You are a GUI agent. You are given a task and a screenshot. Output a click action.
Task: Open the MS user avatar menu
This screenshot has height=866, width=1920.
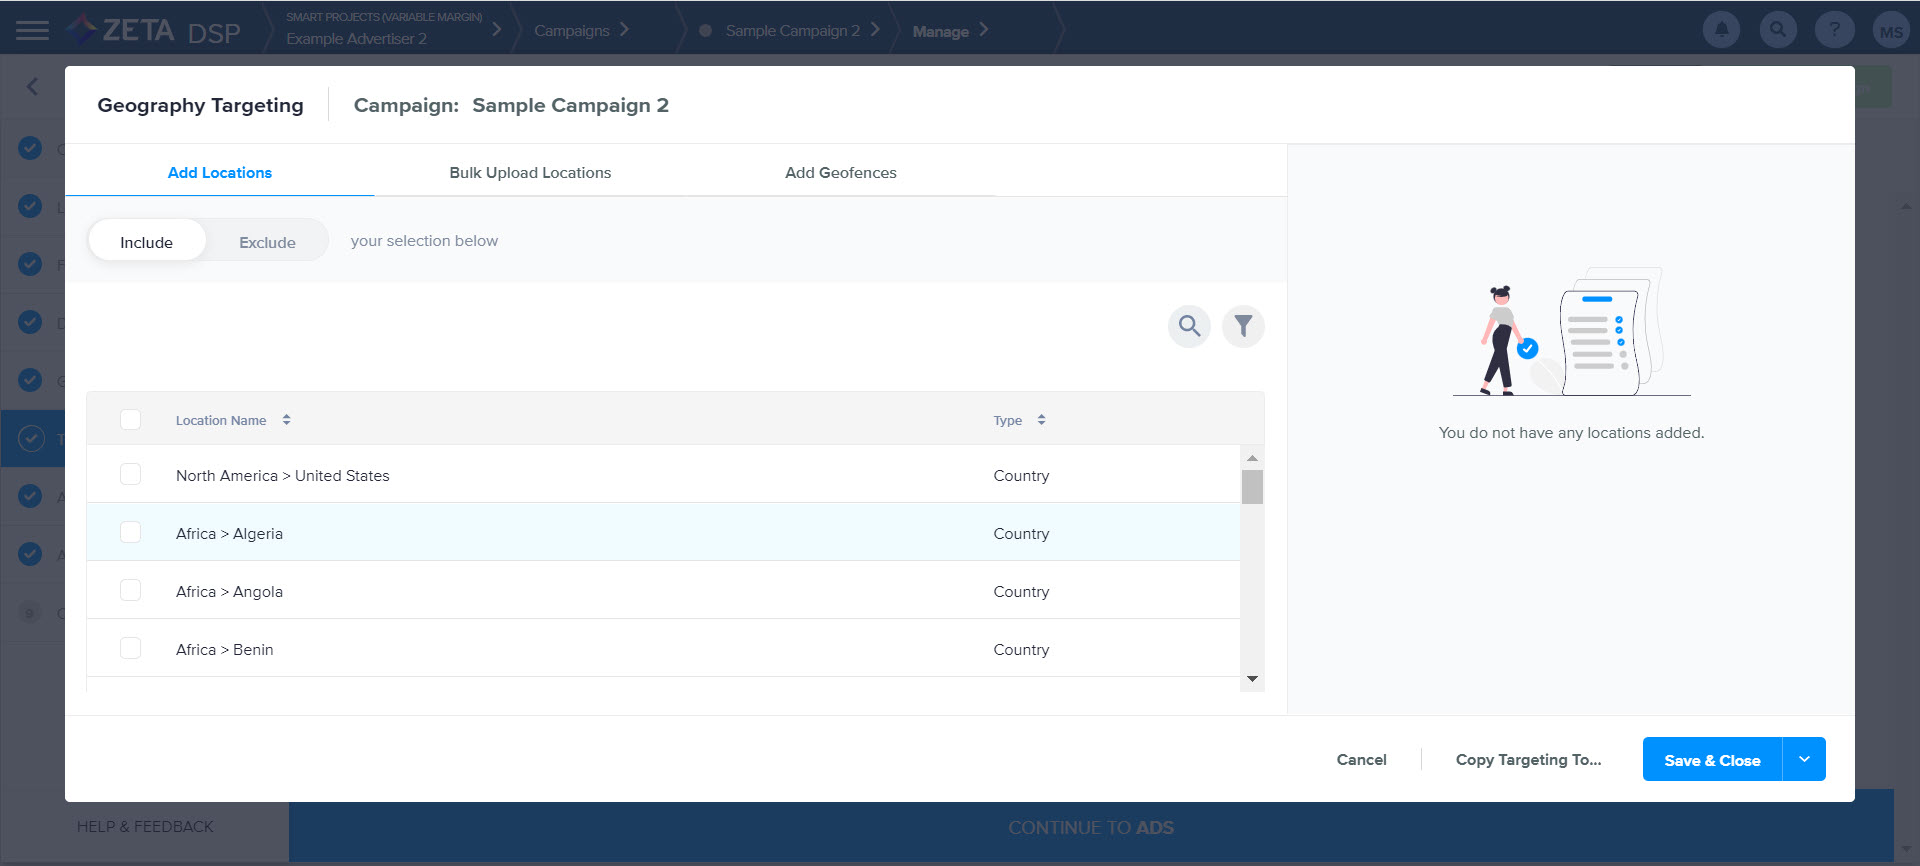tap(1890, 31)
